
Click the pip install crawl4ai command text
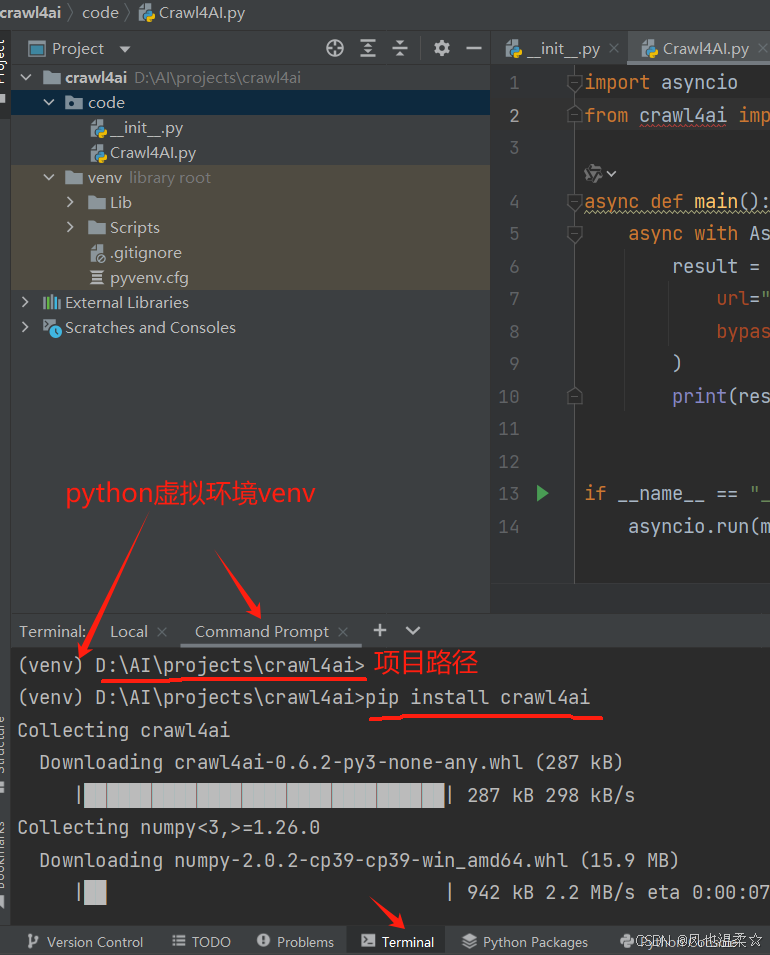[x=478, y=697]
